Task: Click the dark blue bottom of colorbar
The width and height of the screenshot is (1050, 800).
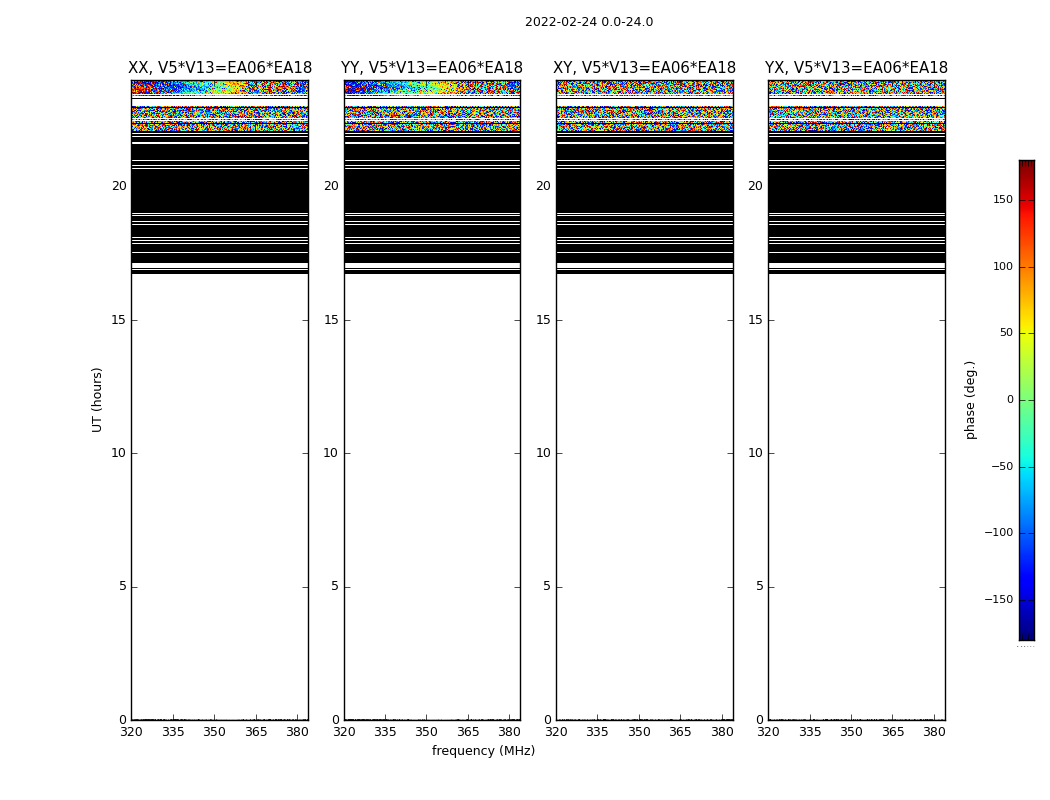Action: 1026,633
